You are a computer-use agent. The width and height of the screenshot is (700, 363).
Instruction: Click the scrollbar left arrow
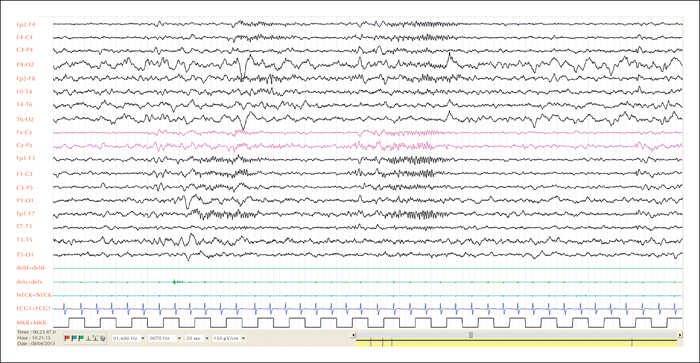(x=354, y=335)
